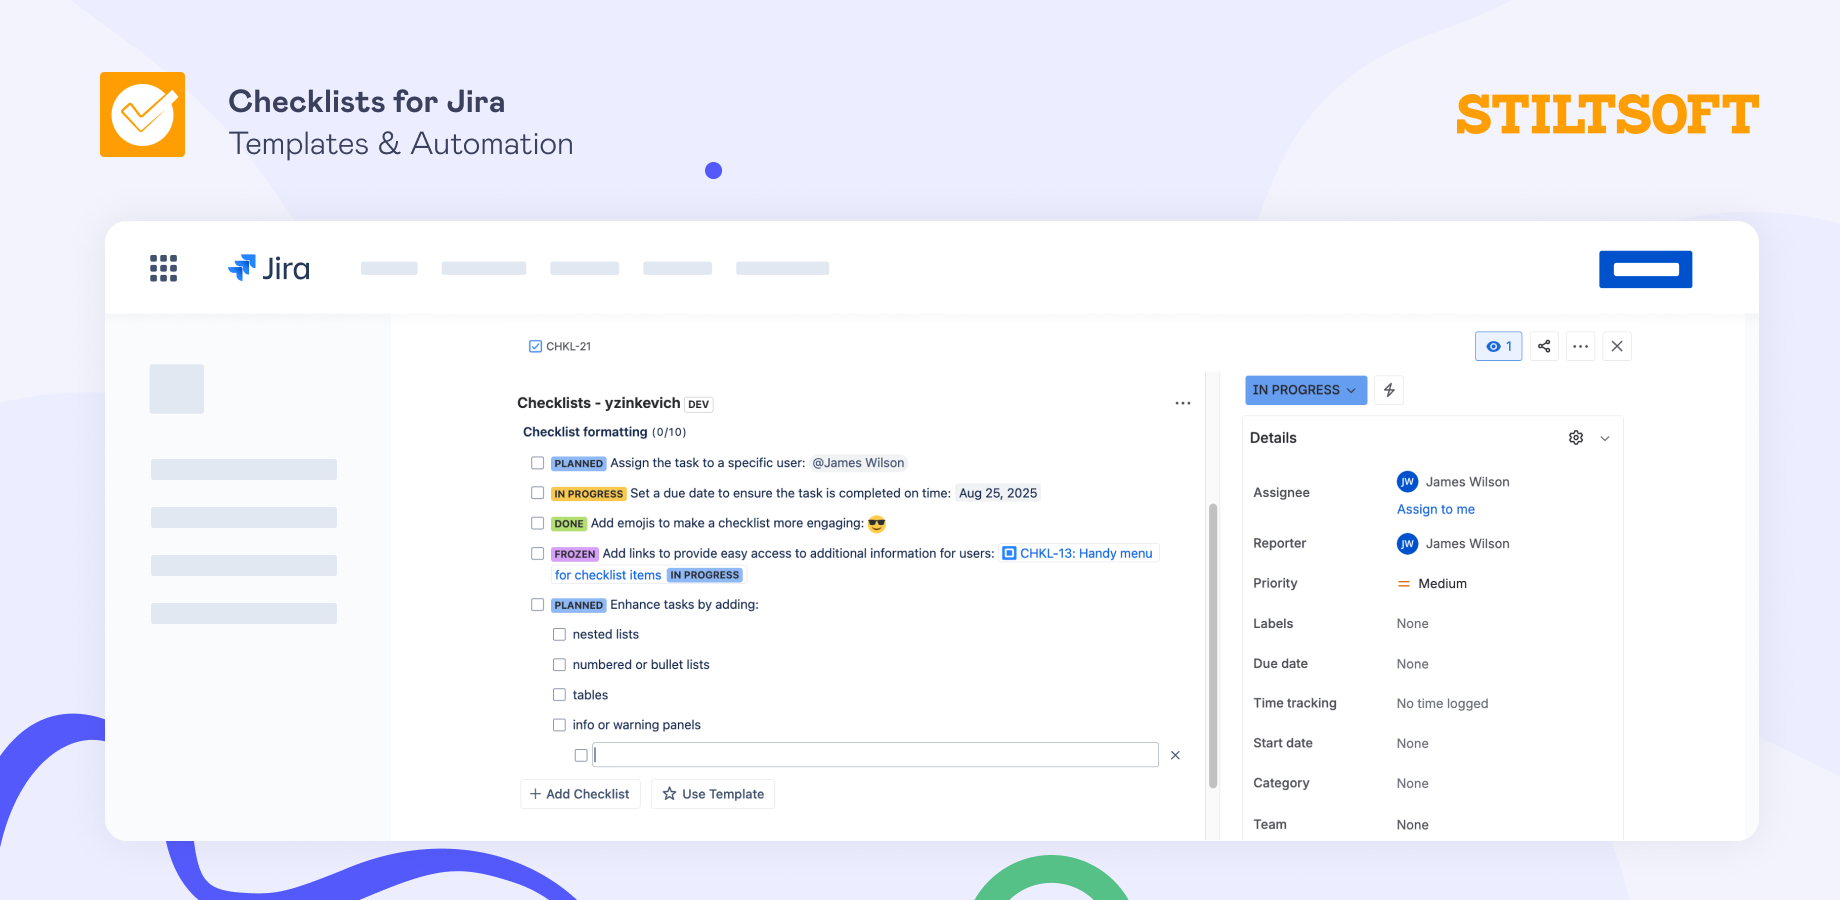
Task: Open the ellipsis menu beside the issue title
Action: tap(1183, 403)
